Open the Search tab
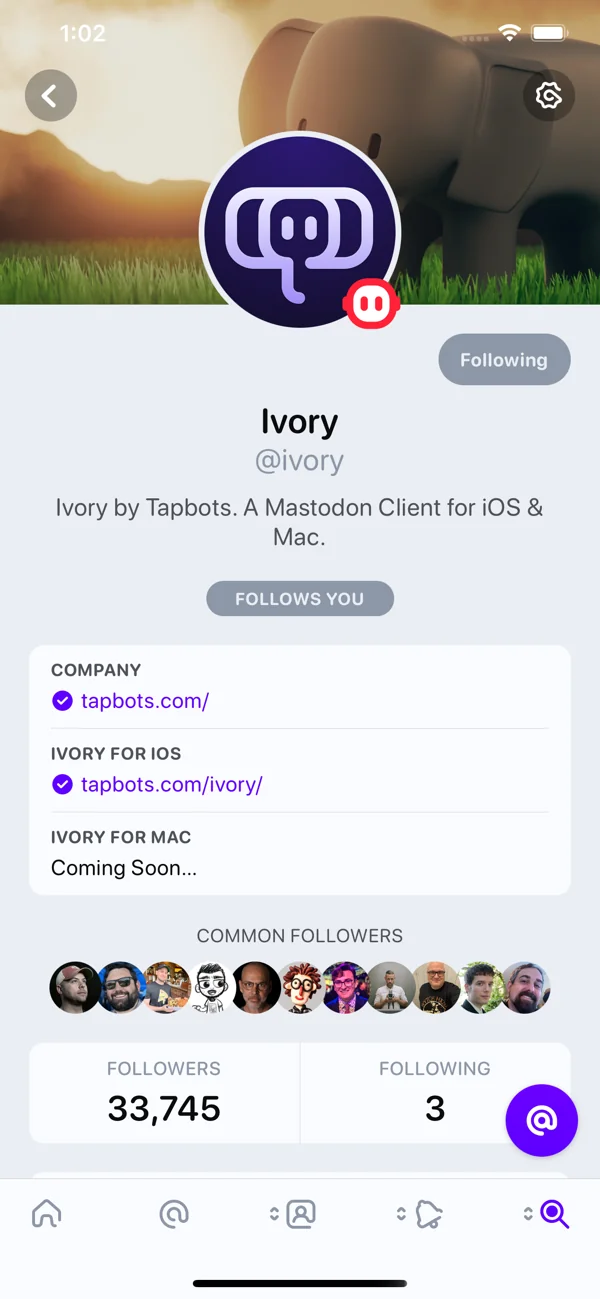600x1299 pixels. click(x=553, y=1213)
